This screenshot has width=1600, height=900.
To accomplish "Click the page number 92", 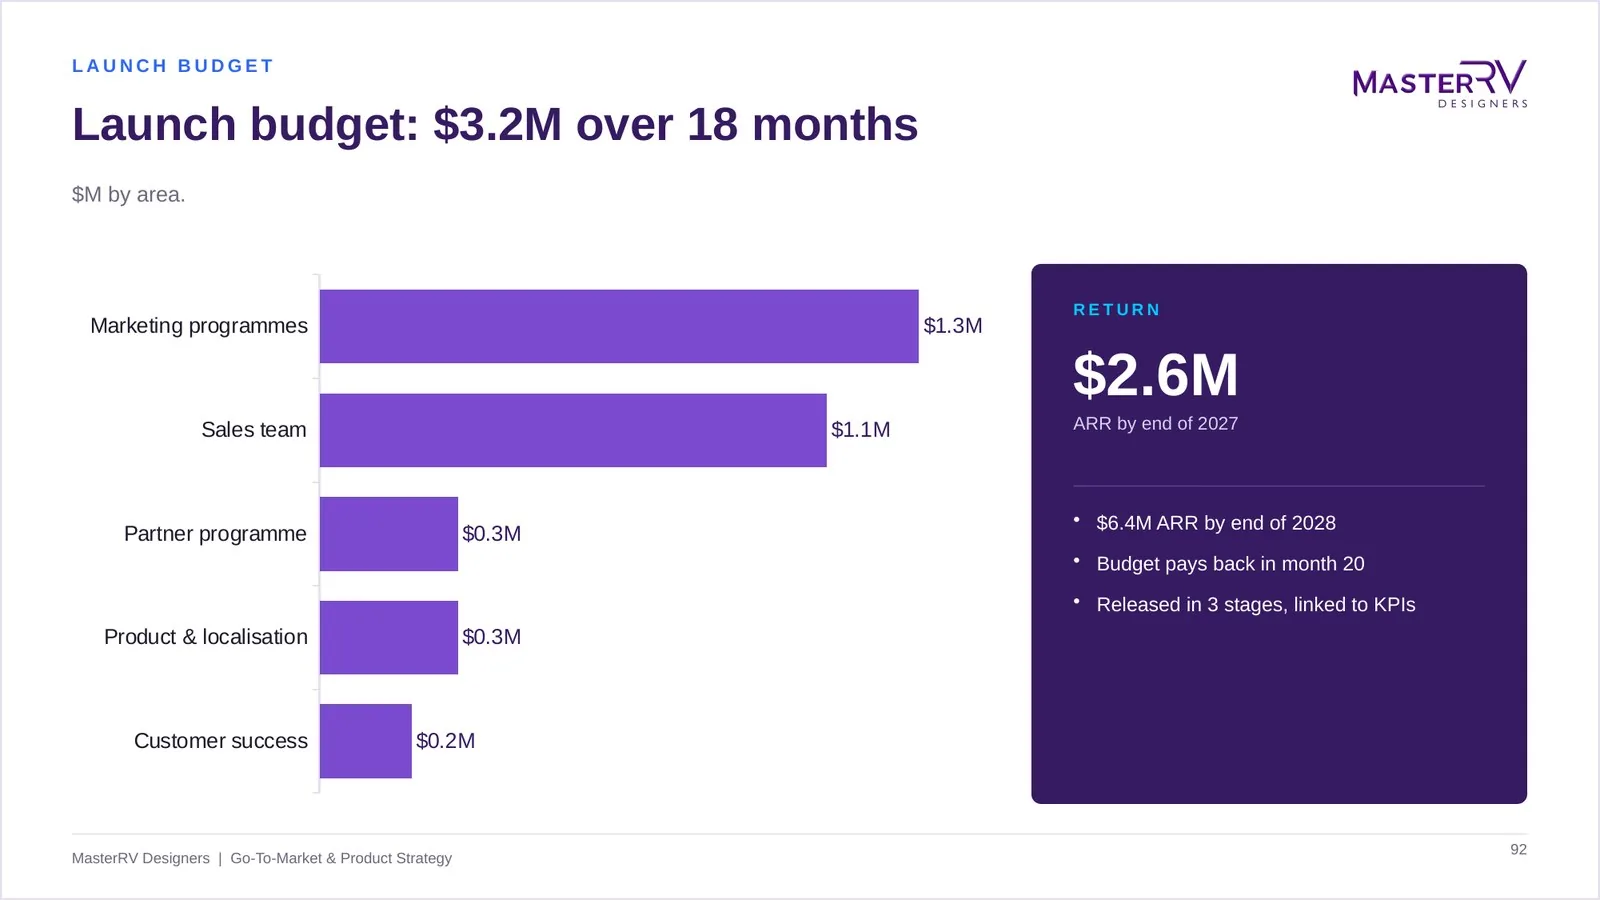I will 1519,849.
